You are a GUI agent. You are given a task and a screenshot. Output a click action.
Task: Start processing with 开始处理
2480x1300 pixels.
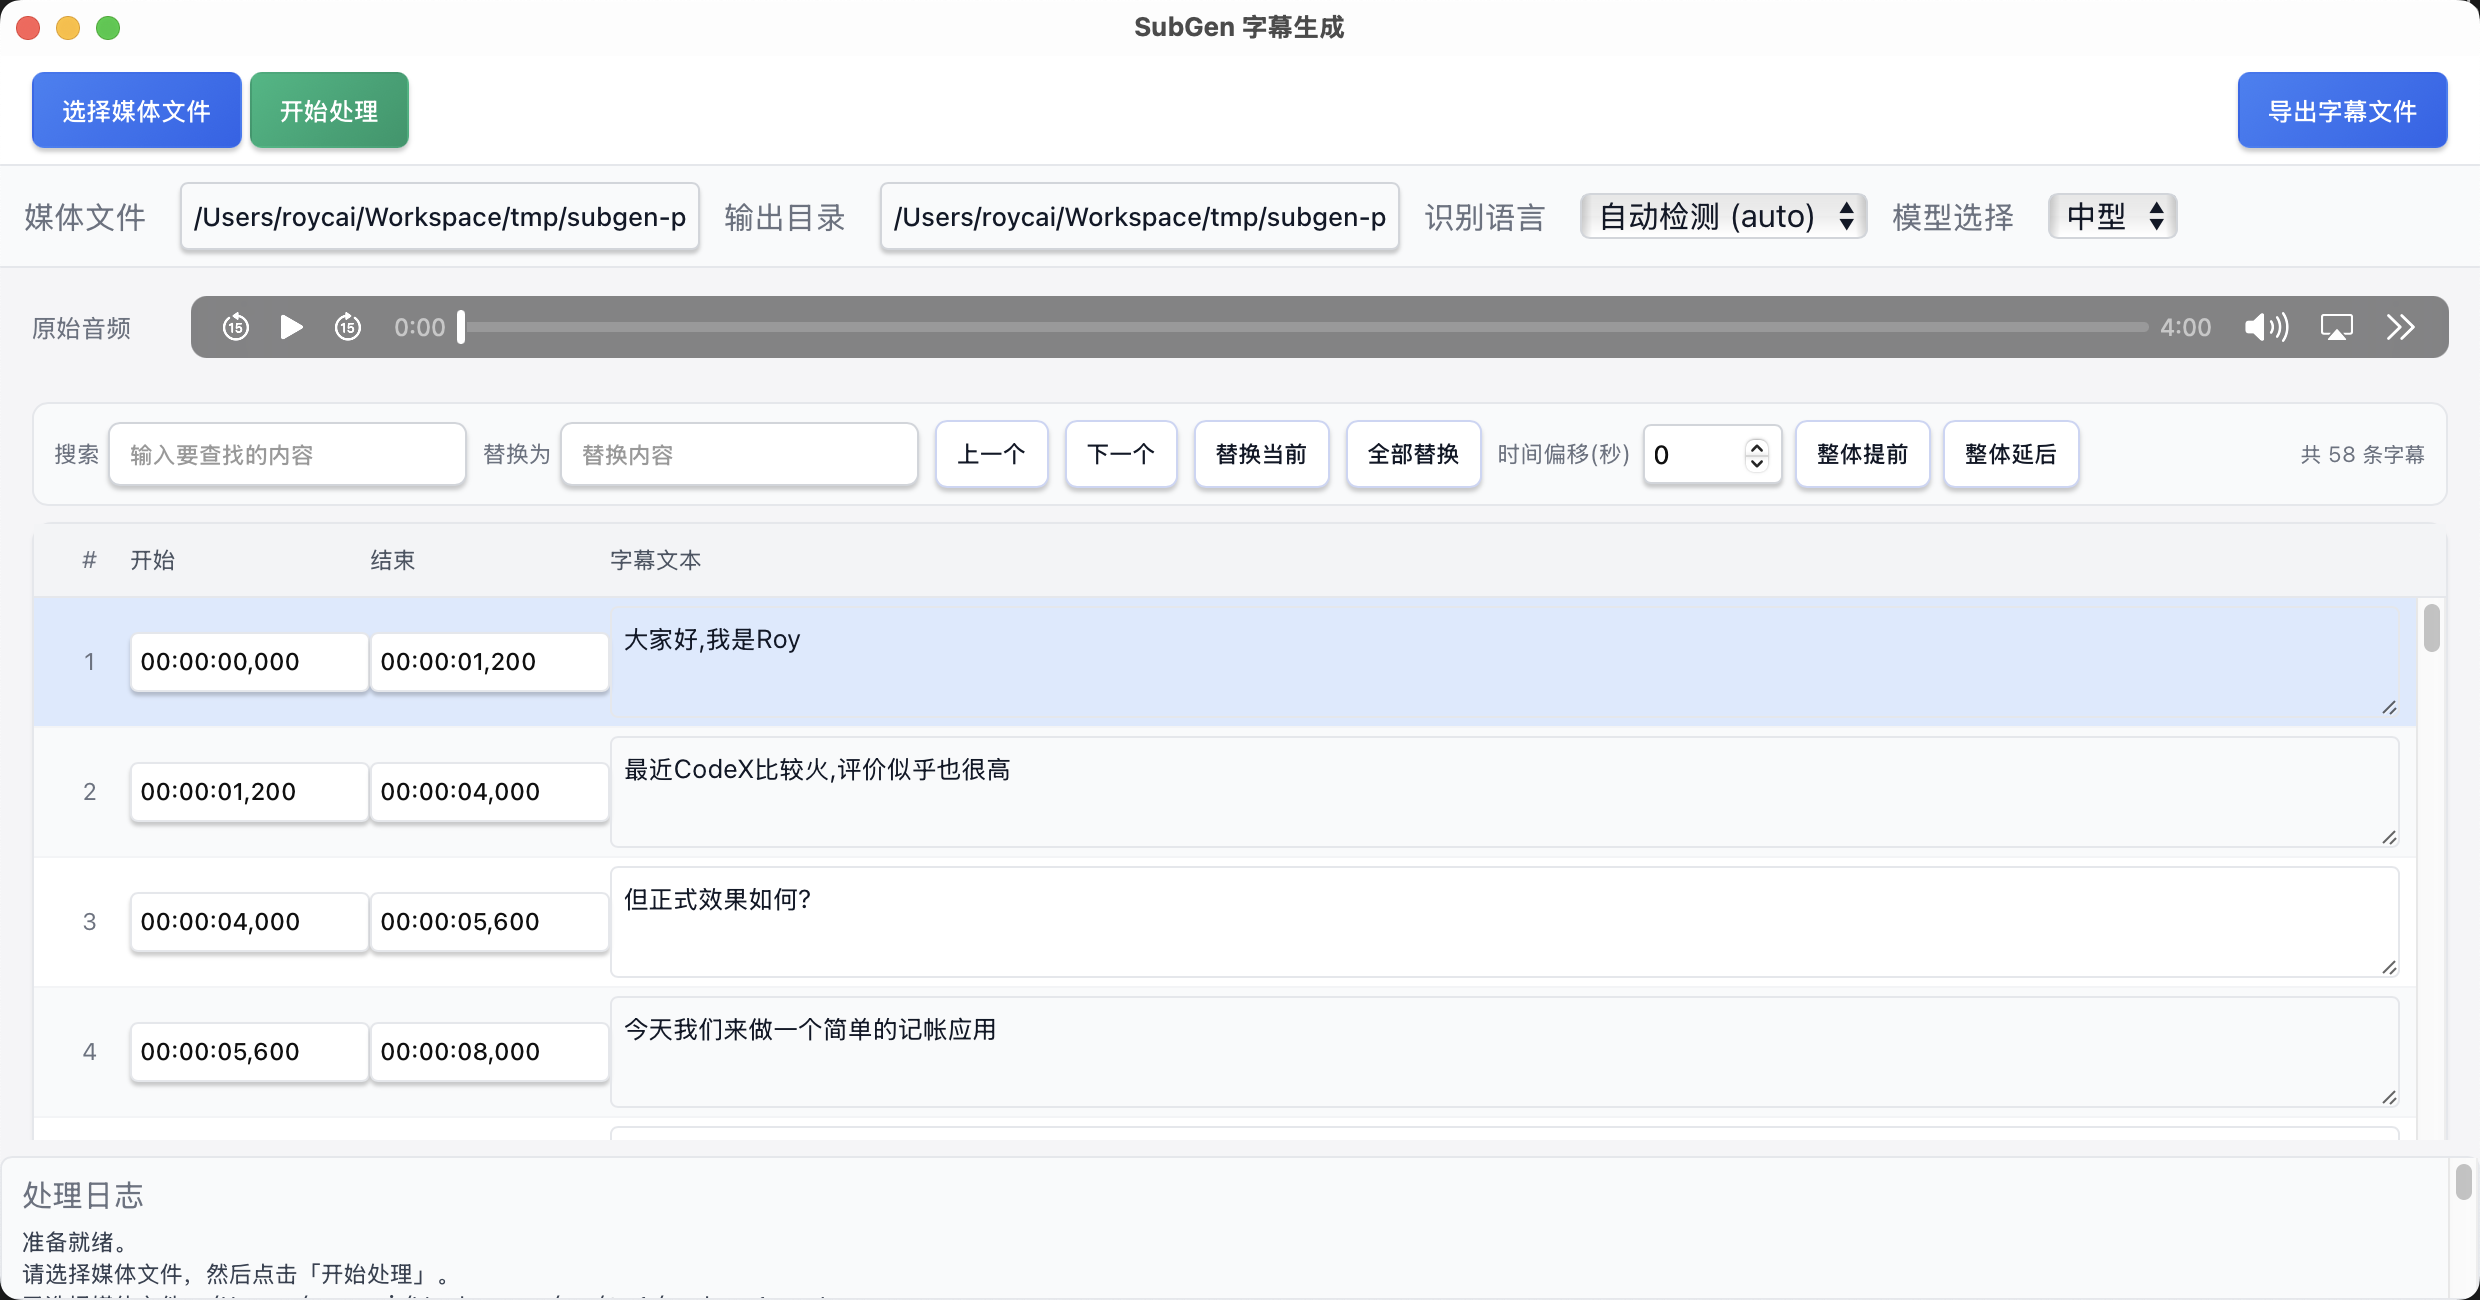tap(329, 110)
